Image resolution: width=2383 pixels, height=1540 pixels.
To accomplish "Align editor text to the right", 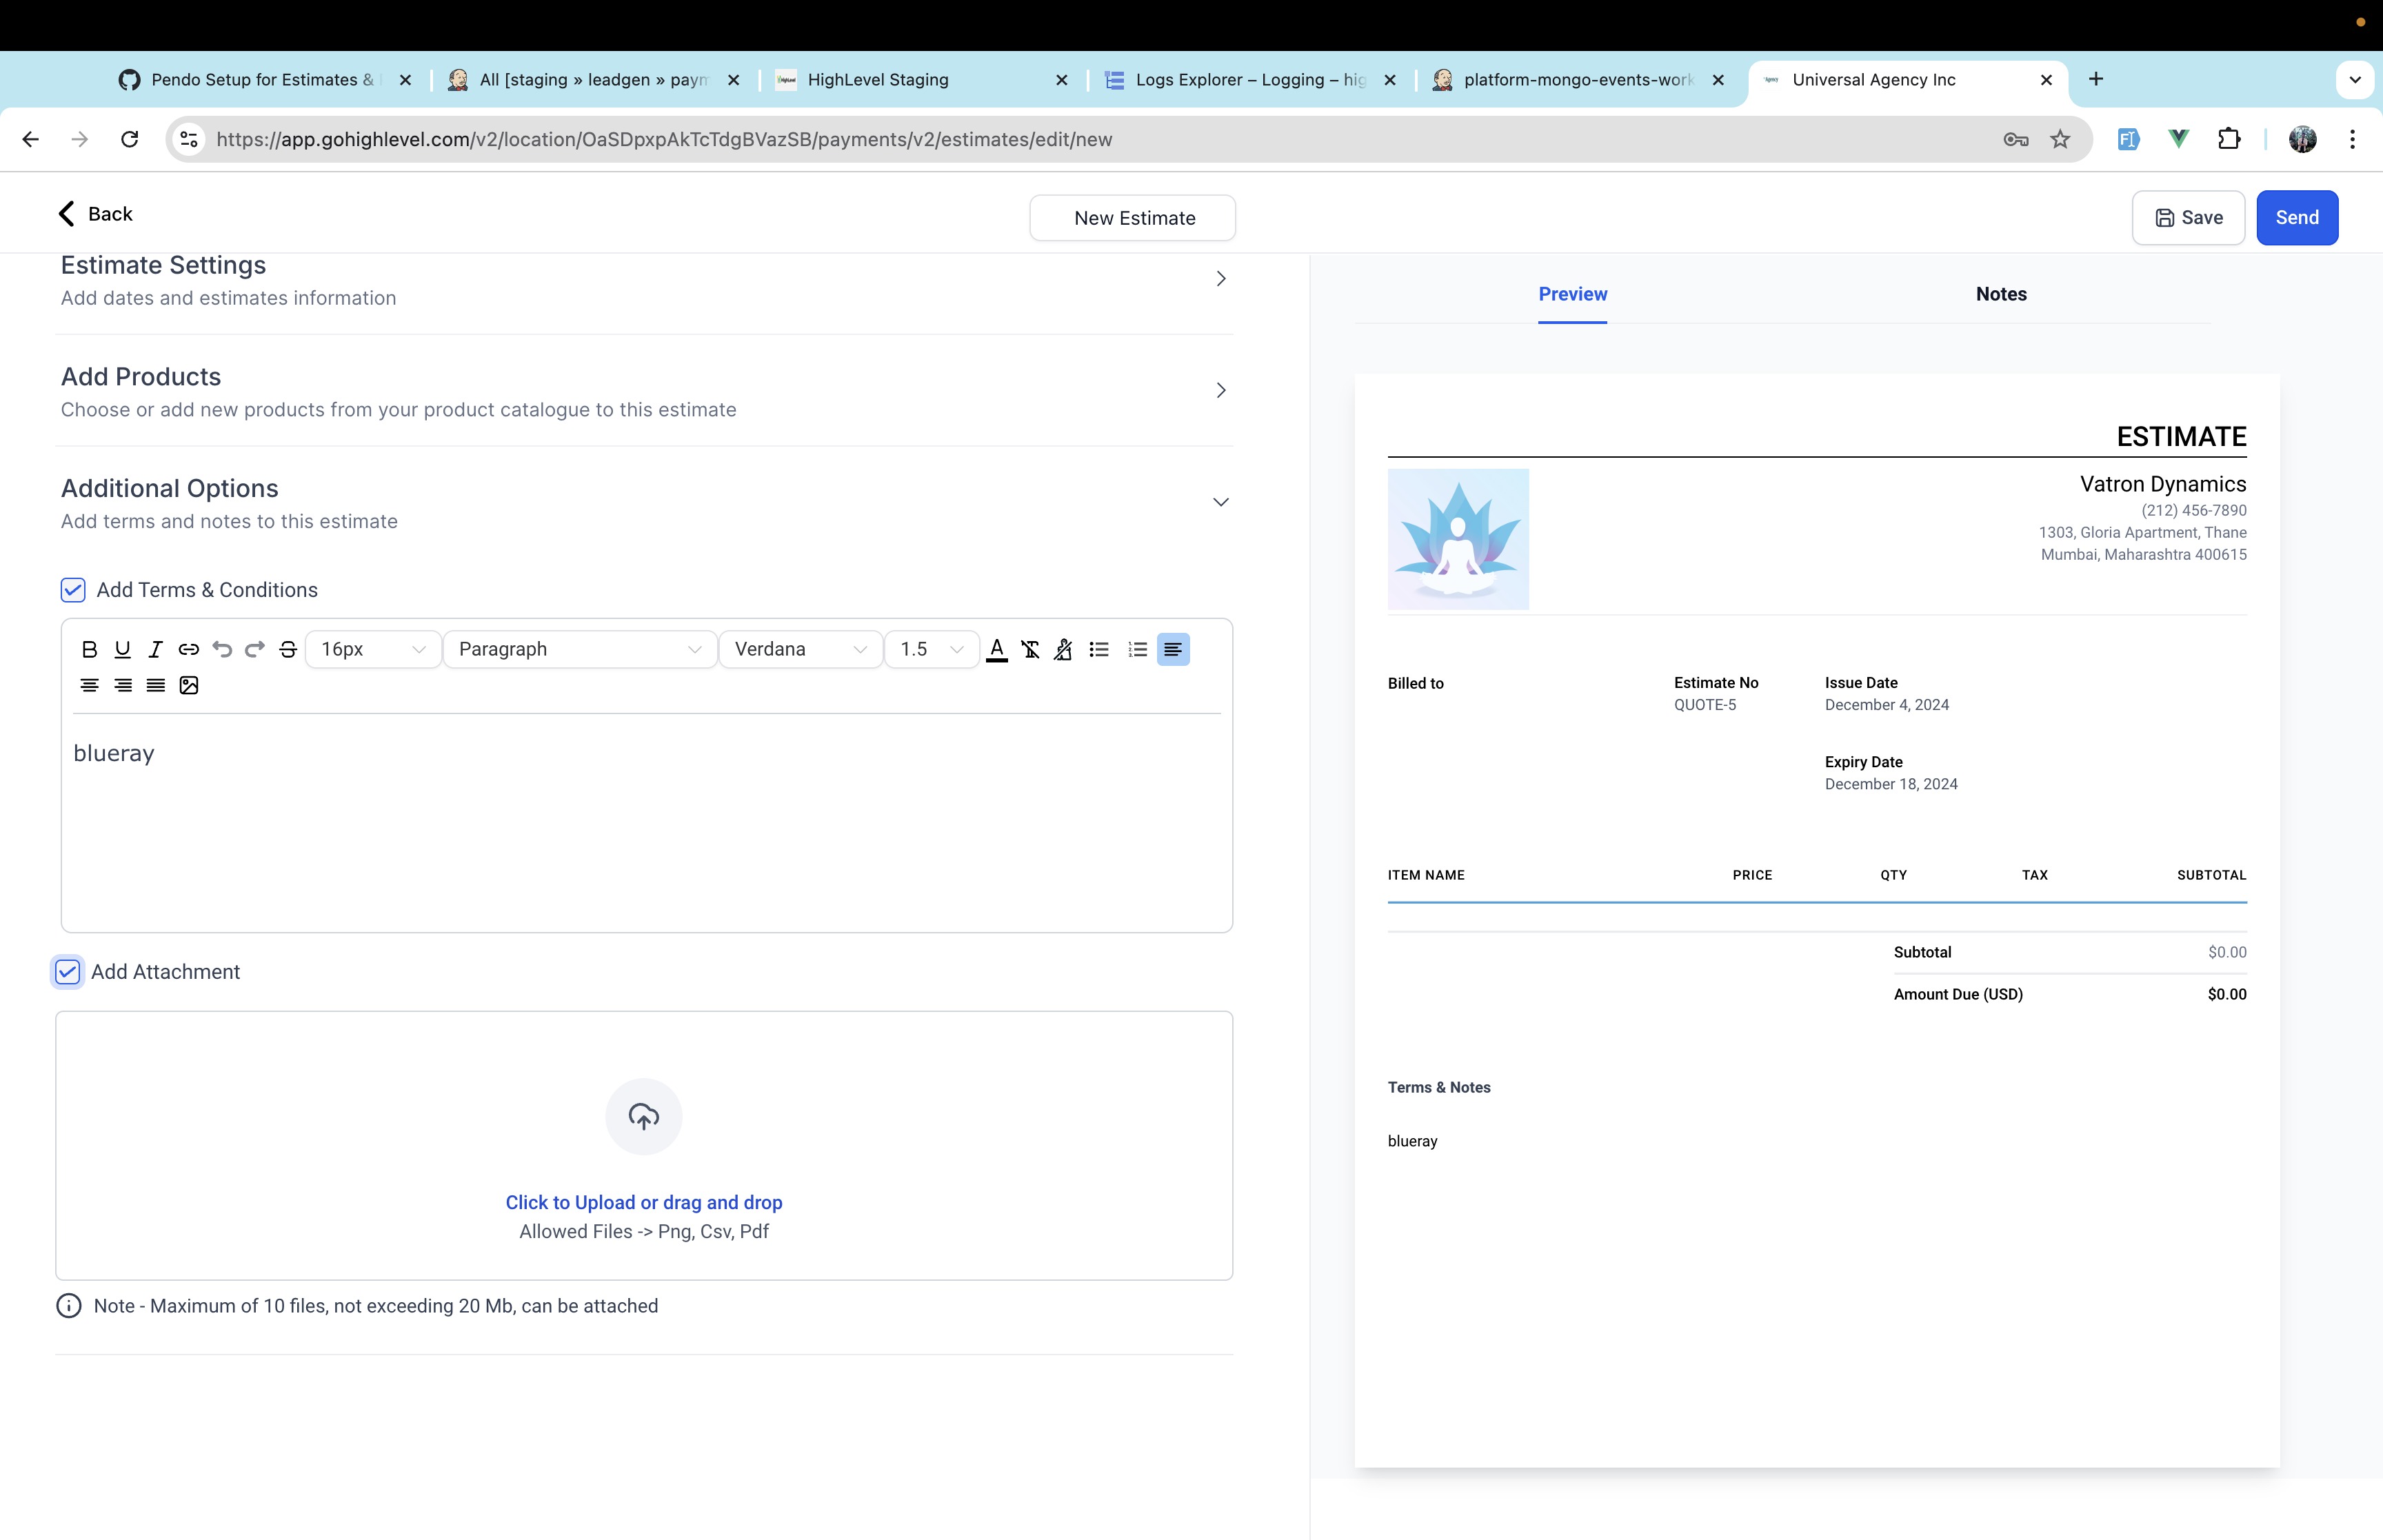I will [122, 685].
